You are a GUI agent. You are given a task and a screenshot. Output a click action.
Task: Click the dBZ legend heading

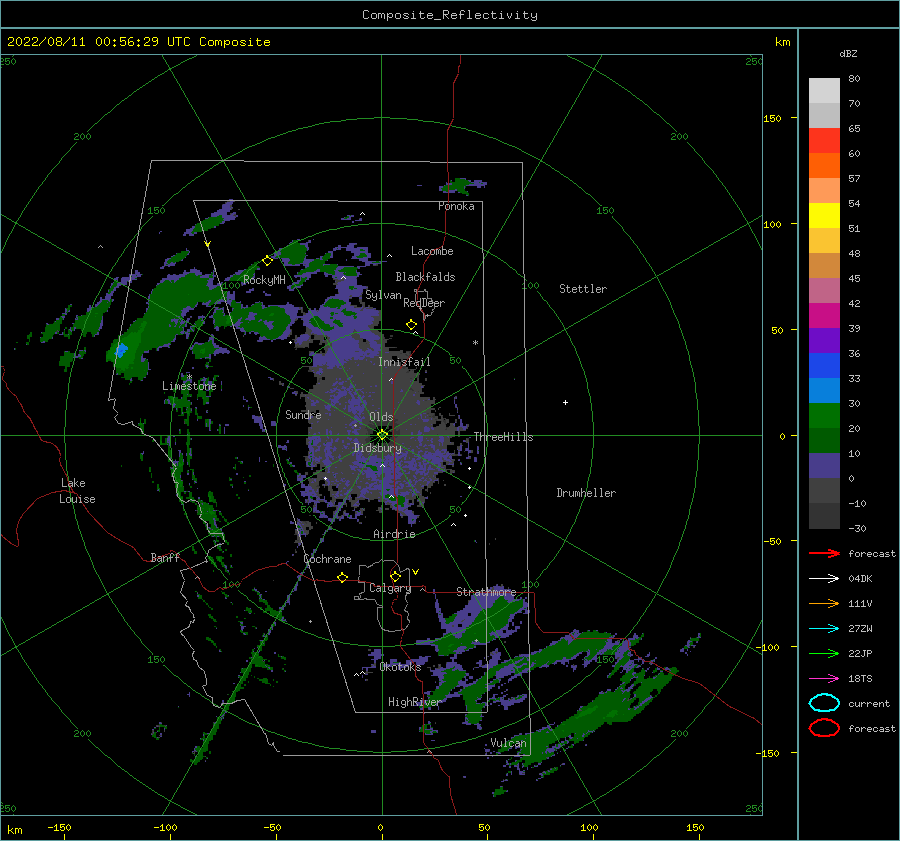pos(848,53)
